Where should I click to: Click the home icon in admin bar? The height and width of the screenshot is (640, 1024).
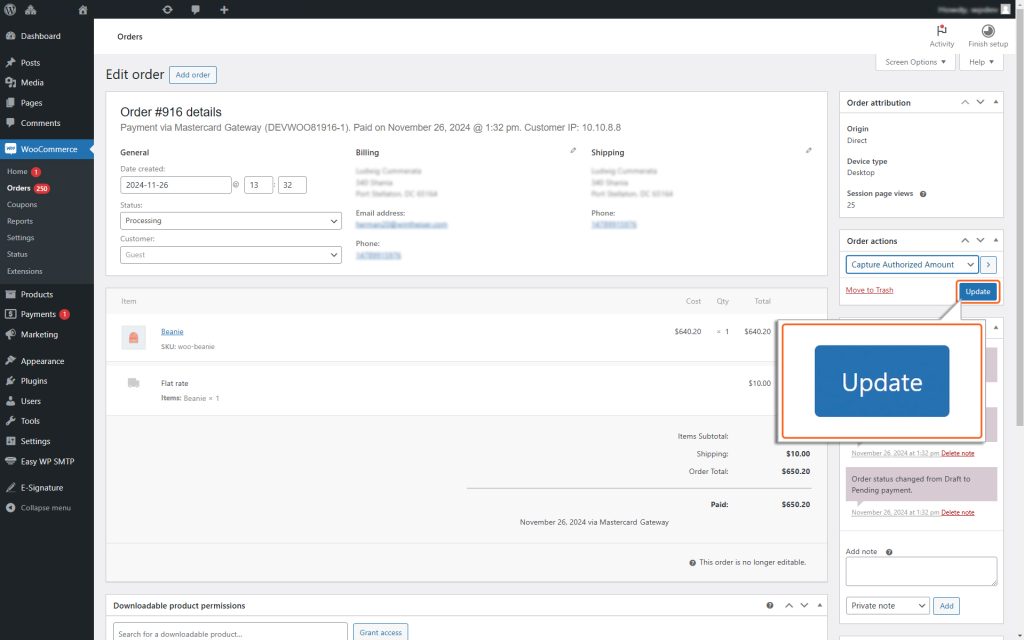point(82,10)
